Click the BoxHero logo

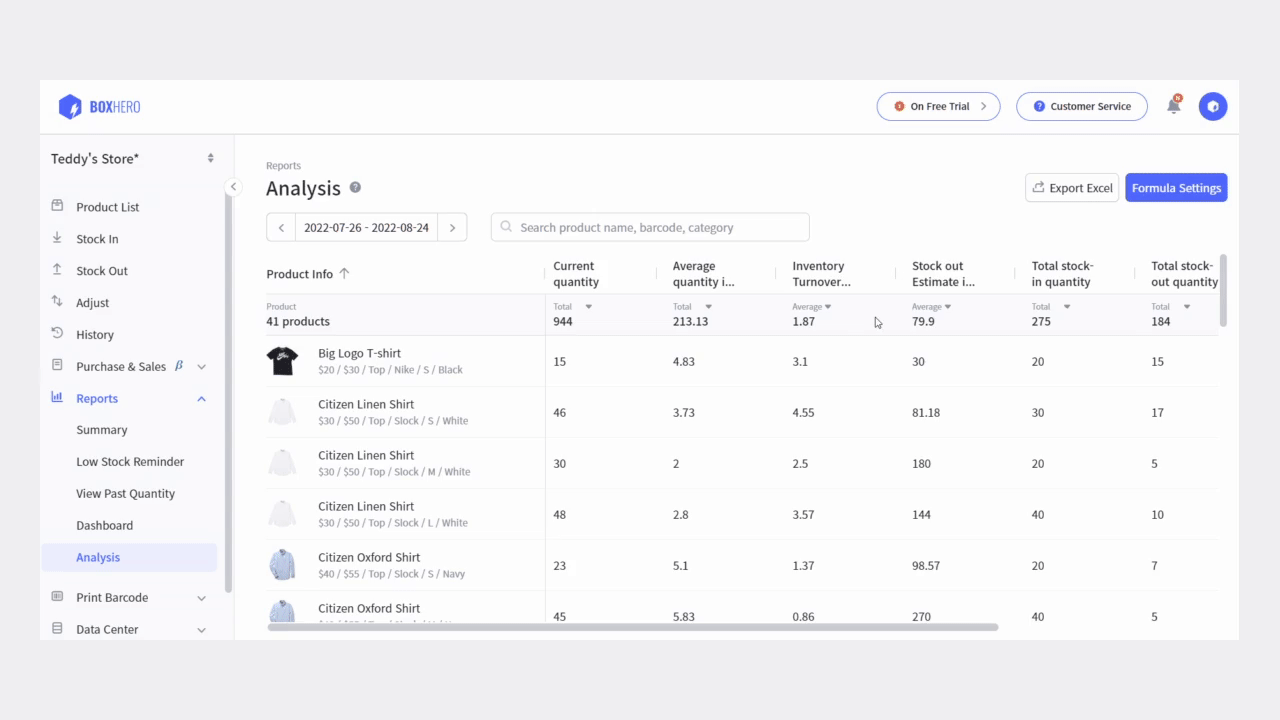[x=99, y=106]
